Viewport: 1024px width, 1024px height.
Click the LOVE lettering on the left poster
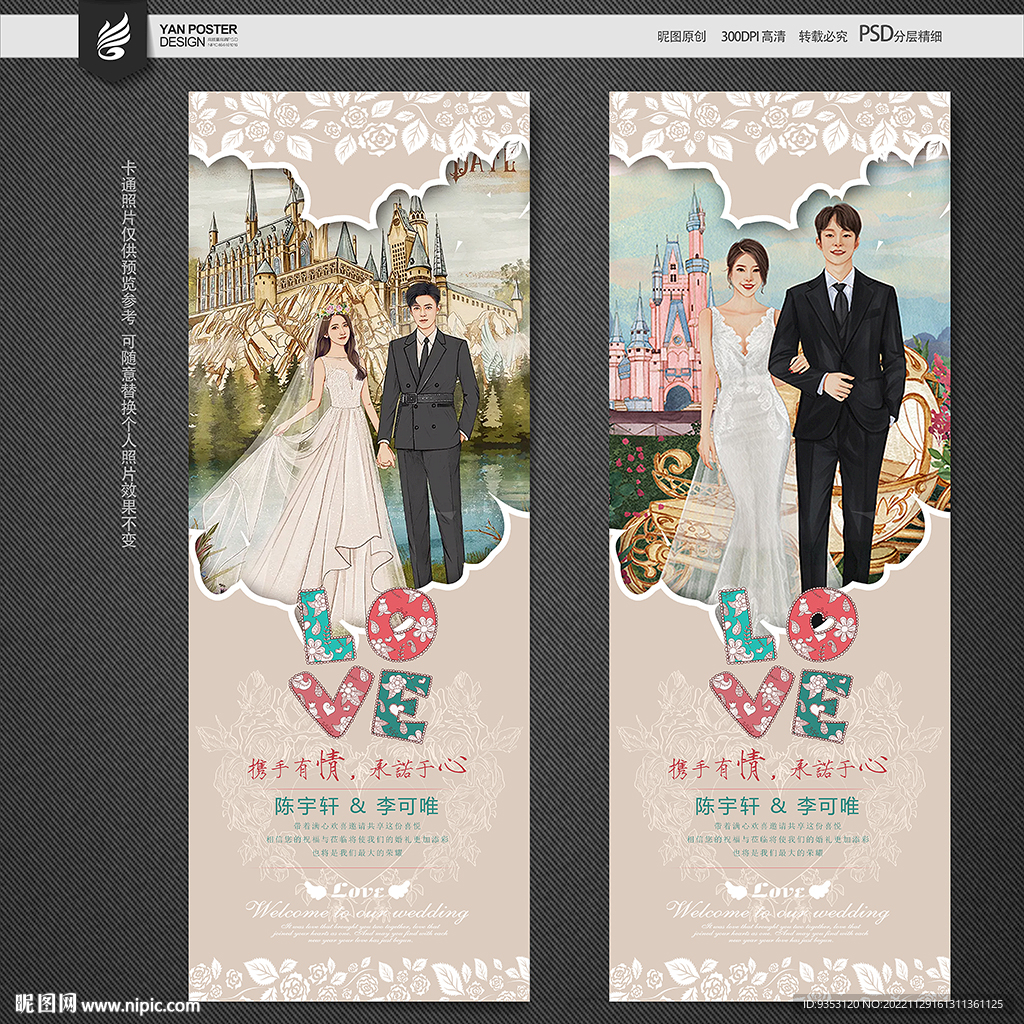(365, 663)
